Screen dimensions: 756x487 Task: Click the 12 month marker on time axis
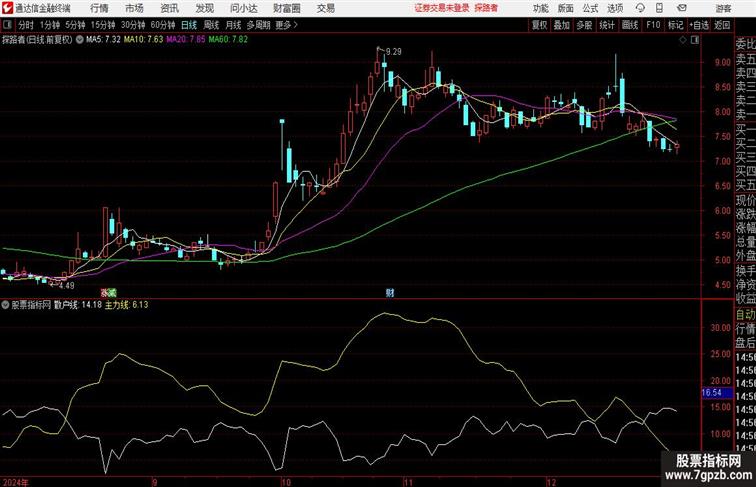point(551,482)
